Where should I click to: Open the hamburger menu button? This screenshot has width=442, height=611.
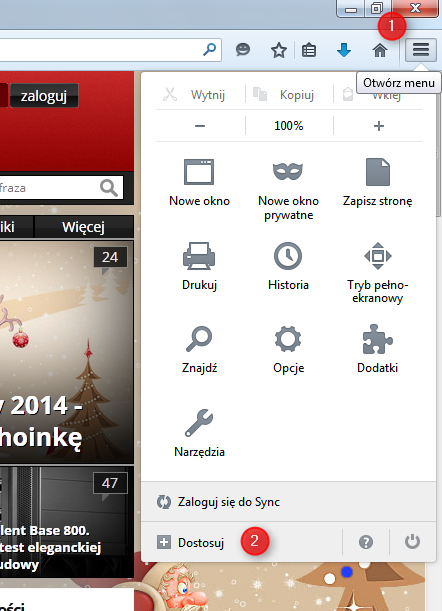click(x=421, y=50)
